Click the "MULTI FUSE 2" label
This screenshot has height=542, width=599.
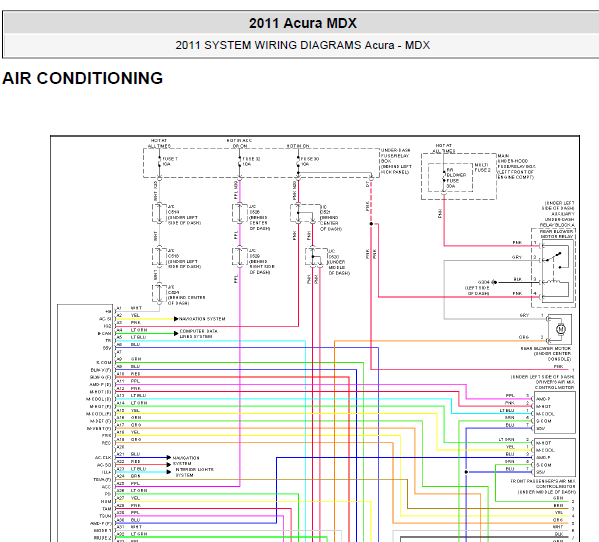(482, 167)
